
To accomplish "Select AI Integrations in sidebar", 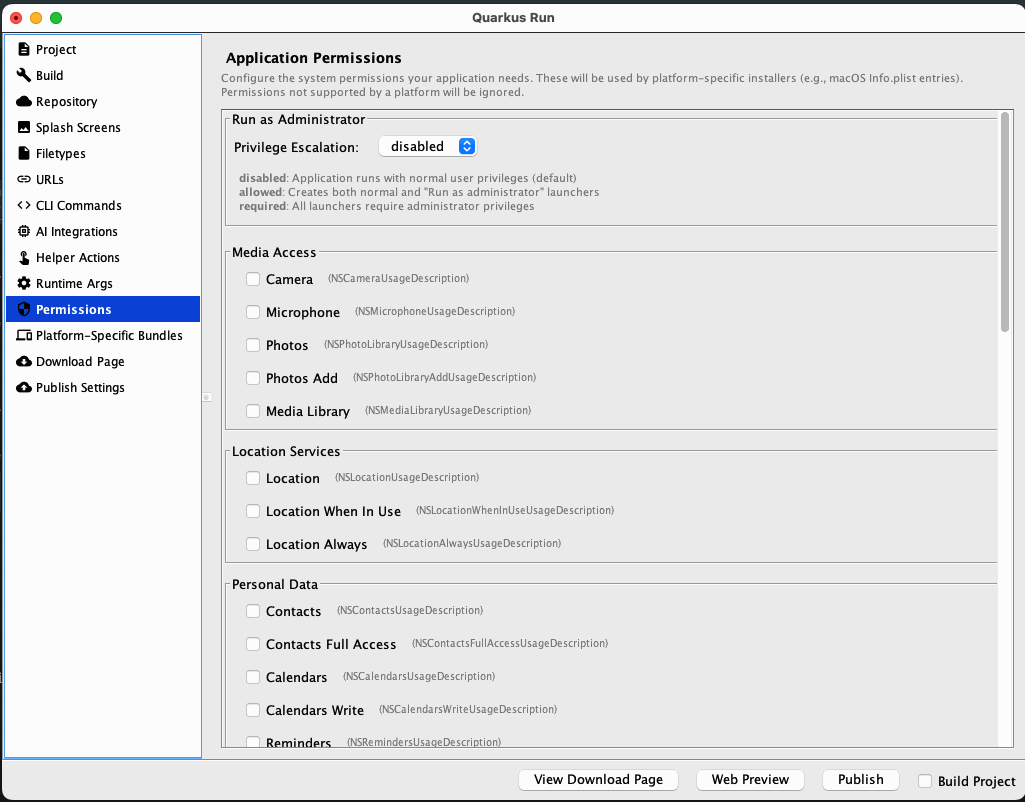I will (103, 231).
